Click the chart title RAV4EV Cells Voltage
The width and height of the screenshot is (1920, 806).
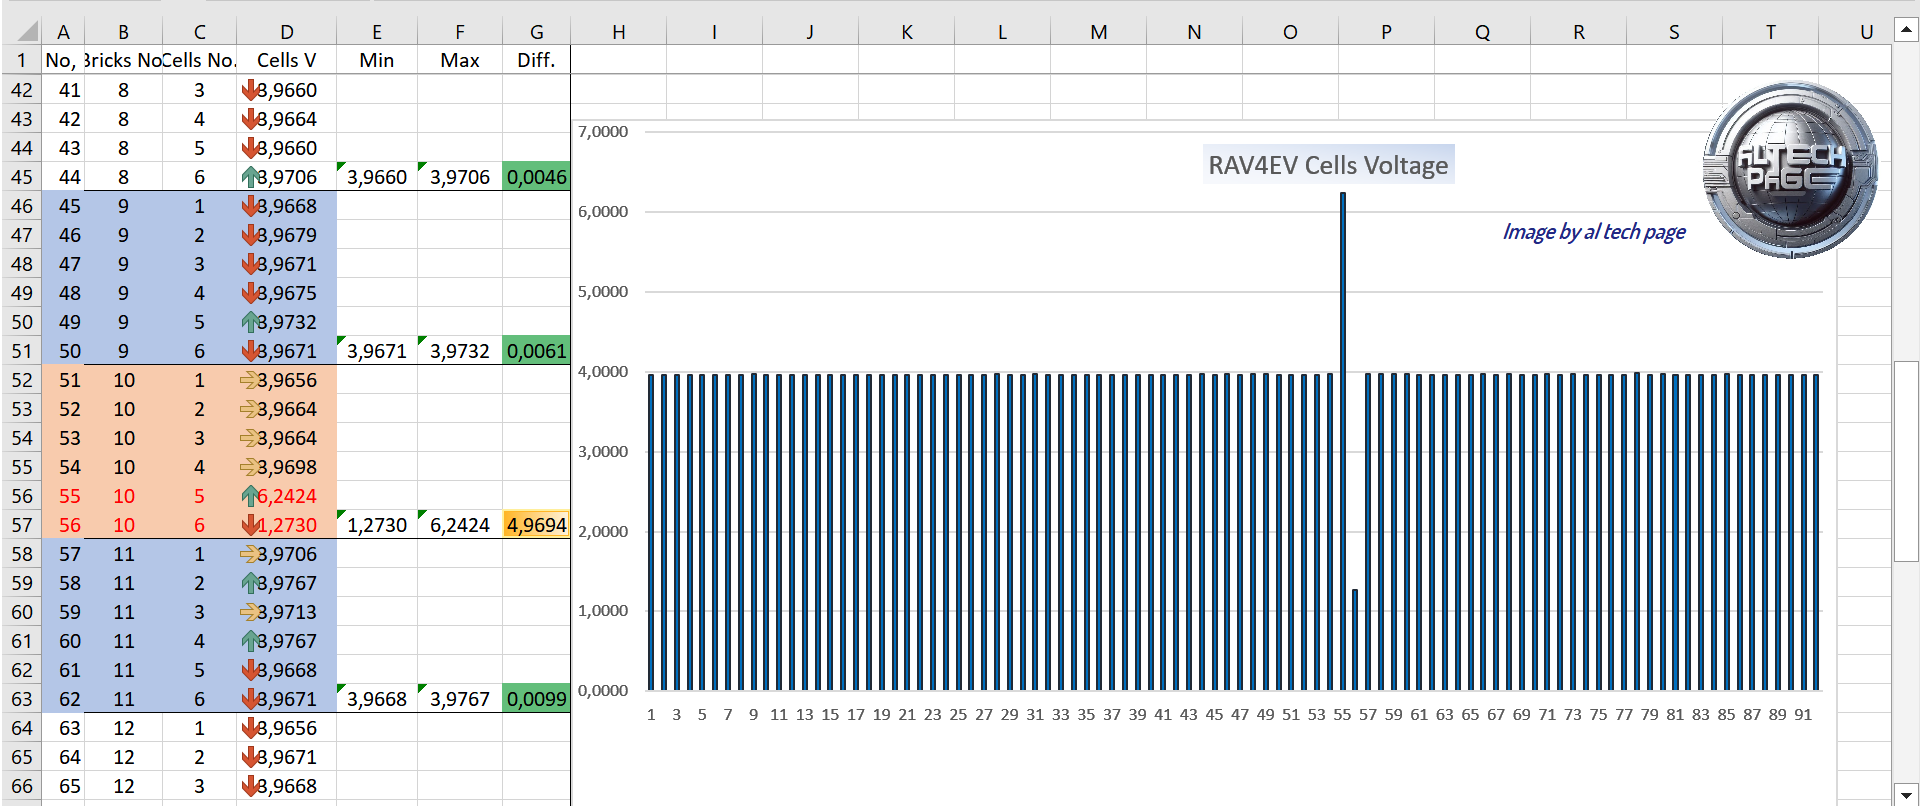pyautogui.click(x=1327, y=165)
